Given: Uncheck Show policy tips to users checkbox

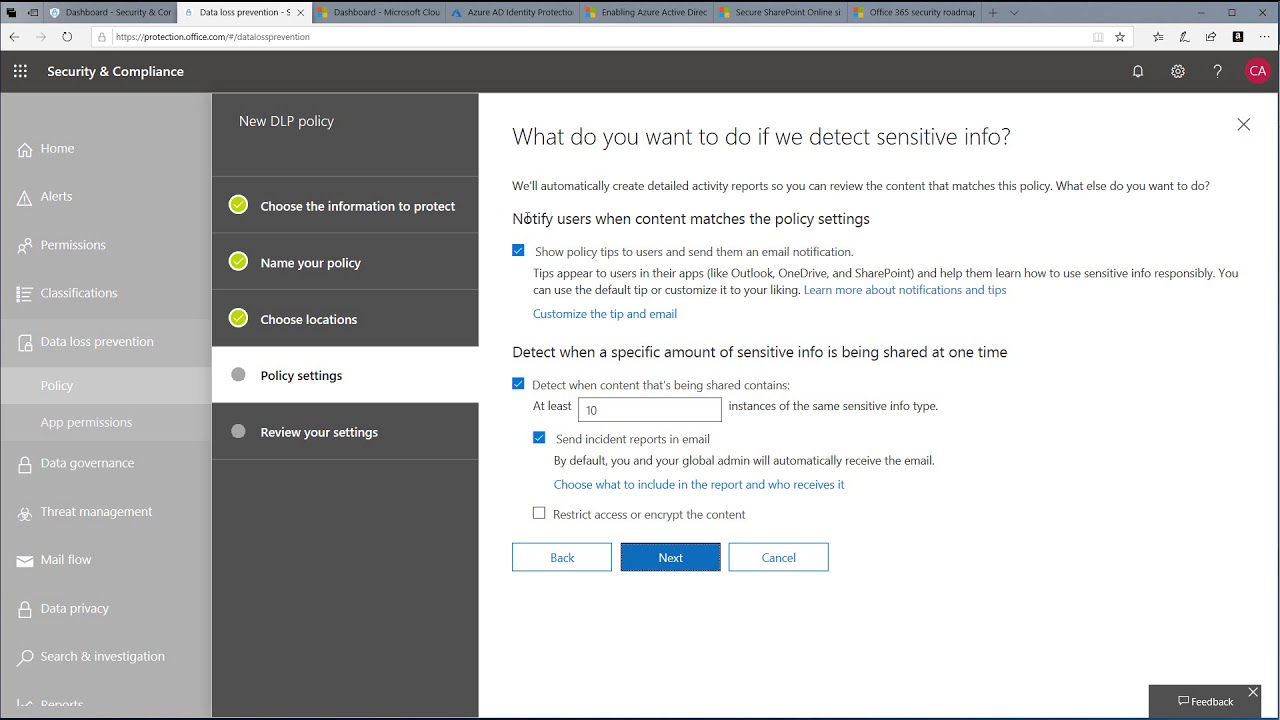Looking at the screenshot, I should tap(518, 251).
